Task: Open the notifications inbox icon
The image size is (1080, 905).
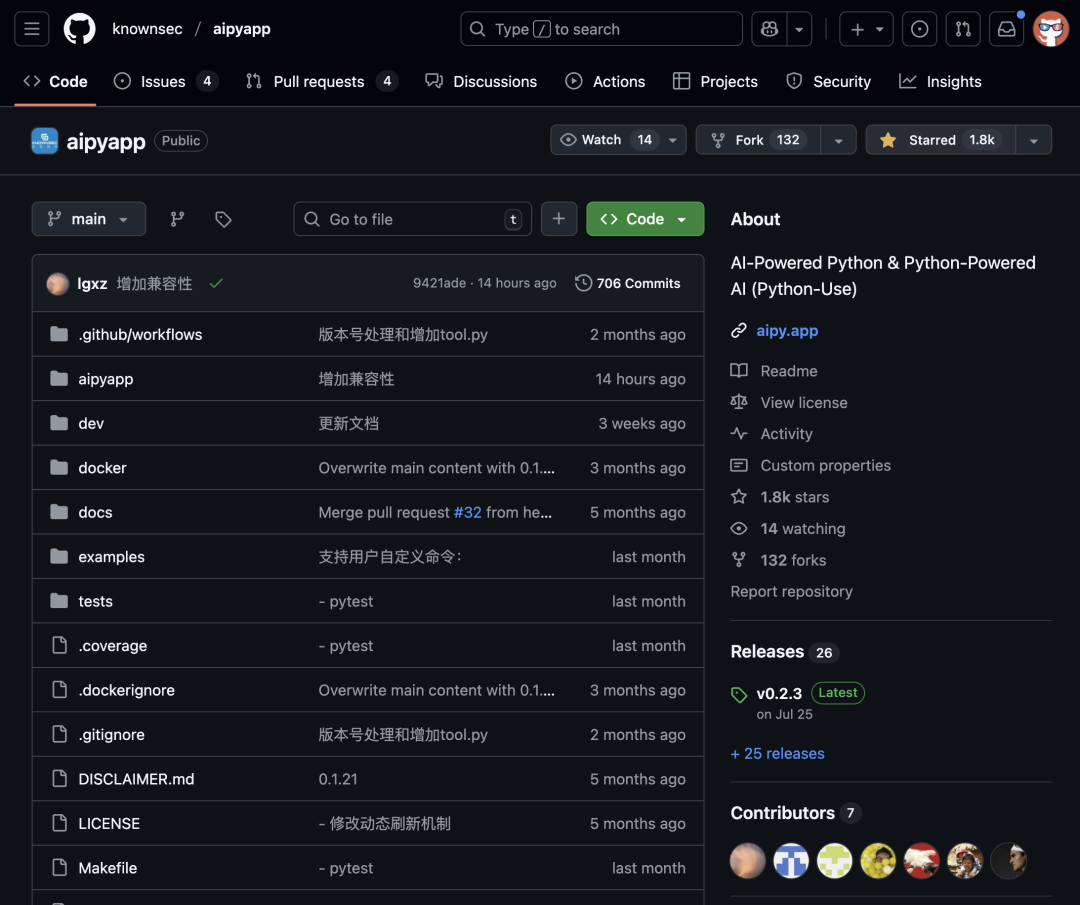Action: click(x=1006, y=29)
